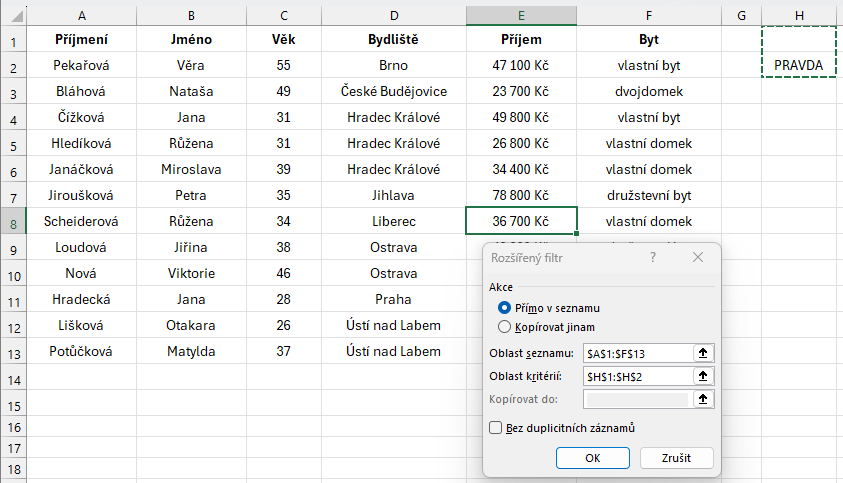Click the Kopírovat do range selector arrow

703,399
